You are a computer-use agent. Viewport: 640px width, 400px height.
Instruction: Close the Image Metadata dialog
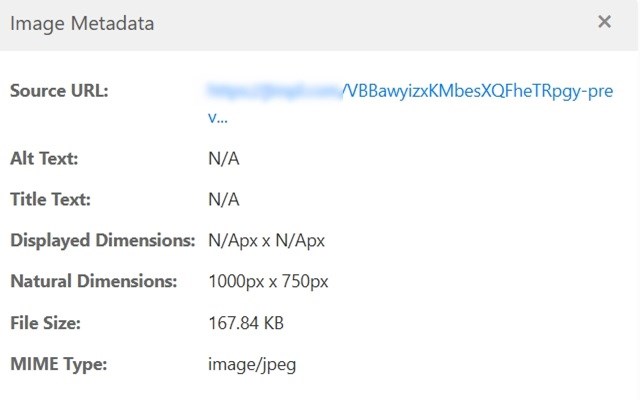click(604, 22)
